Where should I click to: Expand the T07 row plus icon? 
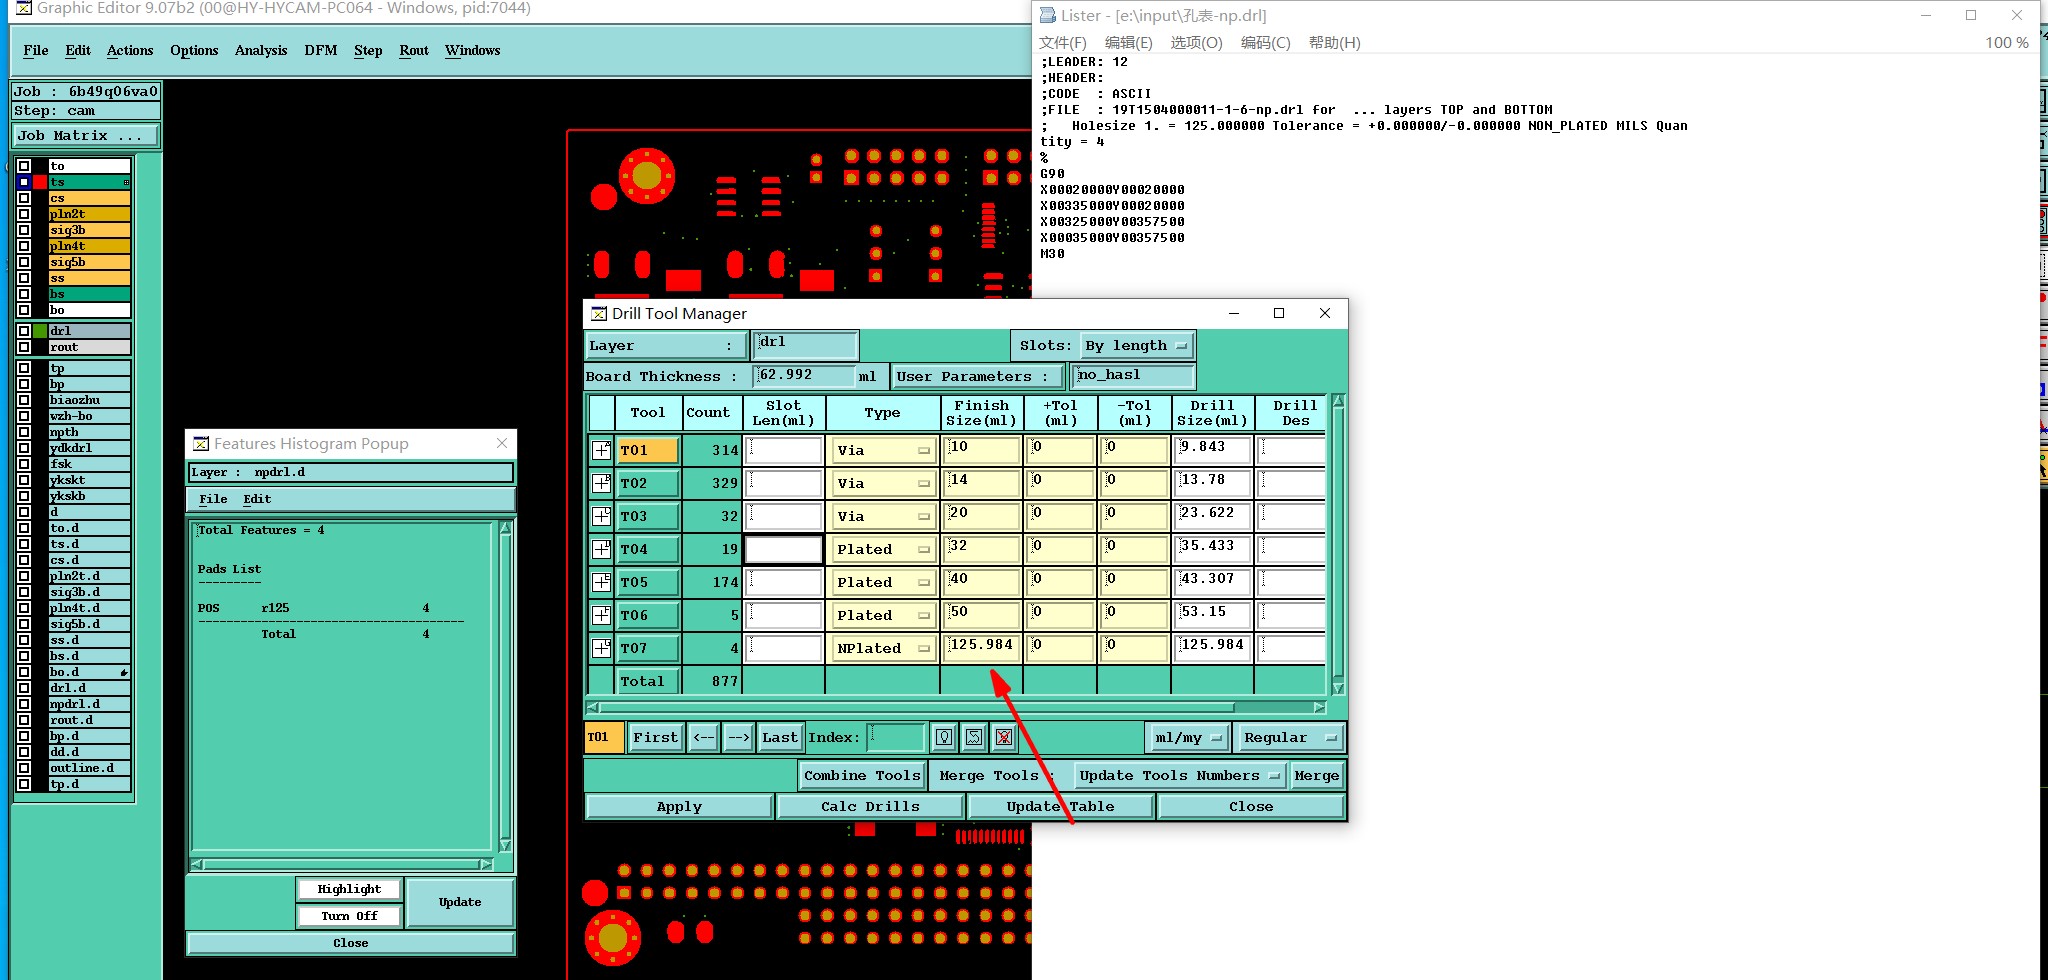601,648
